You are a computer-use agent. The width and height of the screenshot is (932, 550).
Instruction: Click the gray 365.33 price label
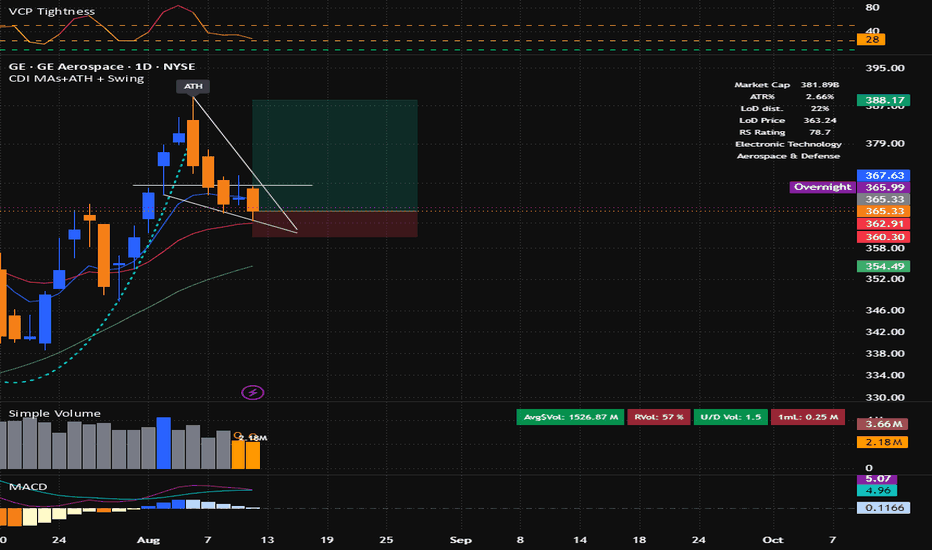(x=884, y=199)
